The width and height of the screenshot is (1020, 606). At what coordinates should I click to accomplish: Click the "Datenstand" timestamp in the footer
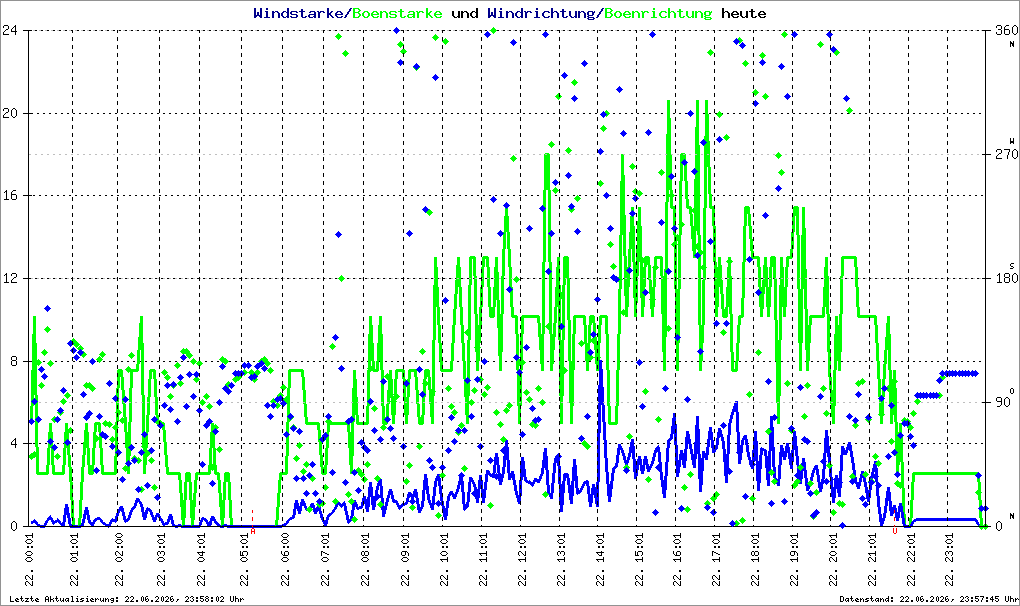click(928, 599)
